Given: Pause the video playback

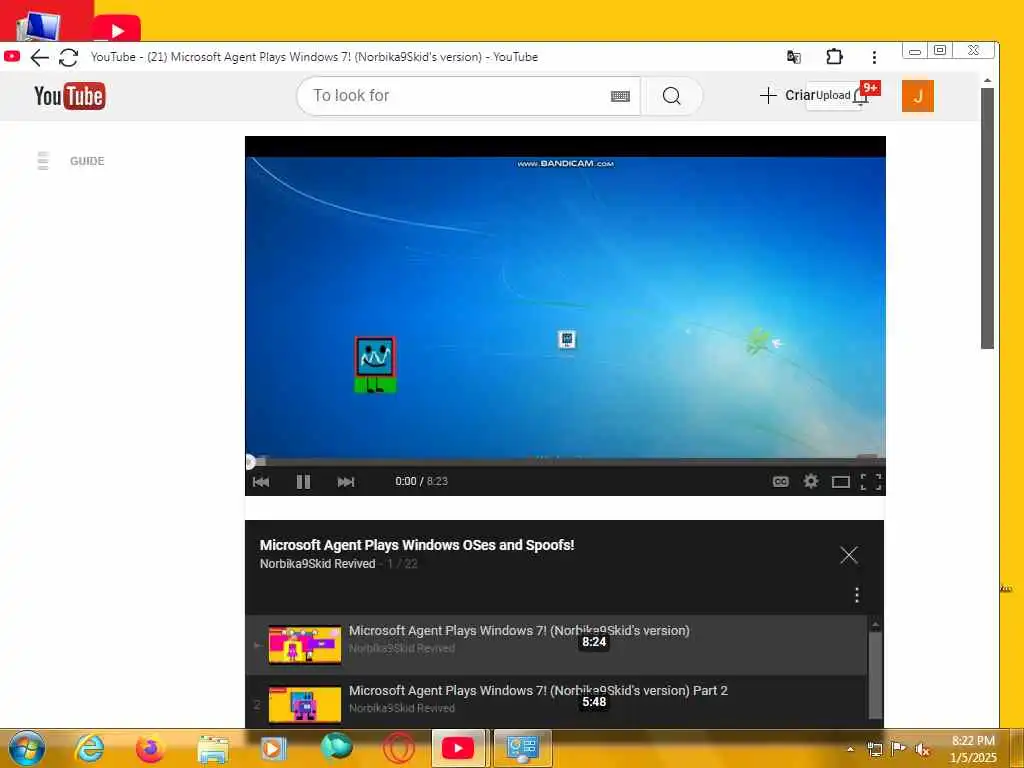Looking at the screenshot, I should [303, 482].
